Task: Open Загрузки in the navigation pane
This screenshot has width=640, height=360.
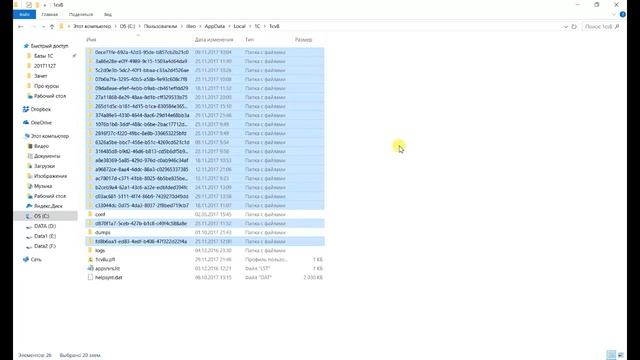Action: tap(44, 166)
